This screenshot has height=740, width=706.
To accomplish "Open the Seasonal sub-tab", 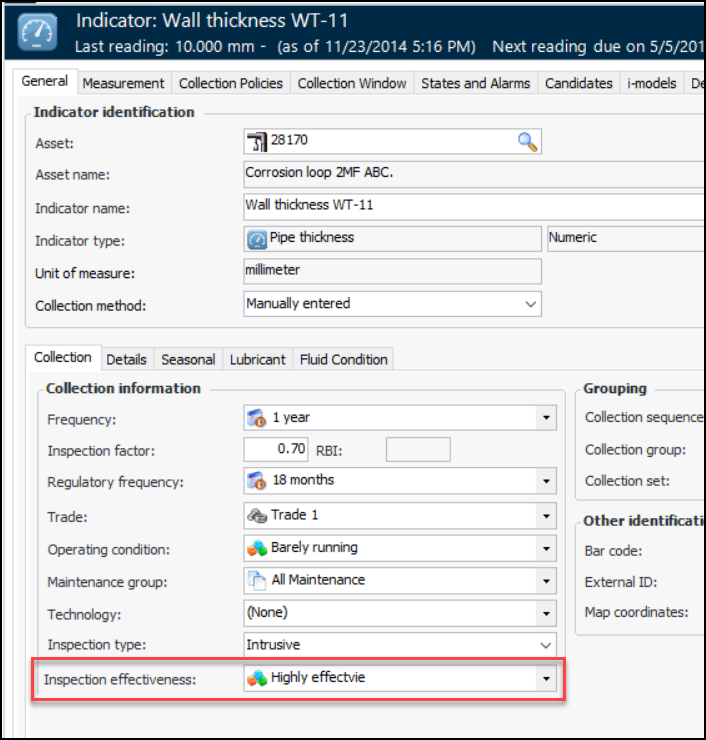I will [x=188, y=360].
